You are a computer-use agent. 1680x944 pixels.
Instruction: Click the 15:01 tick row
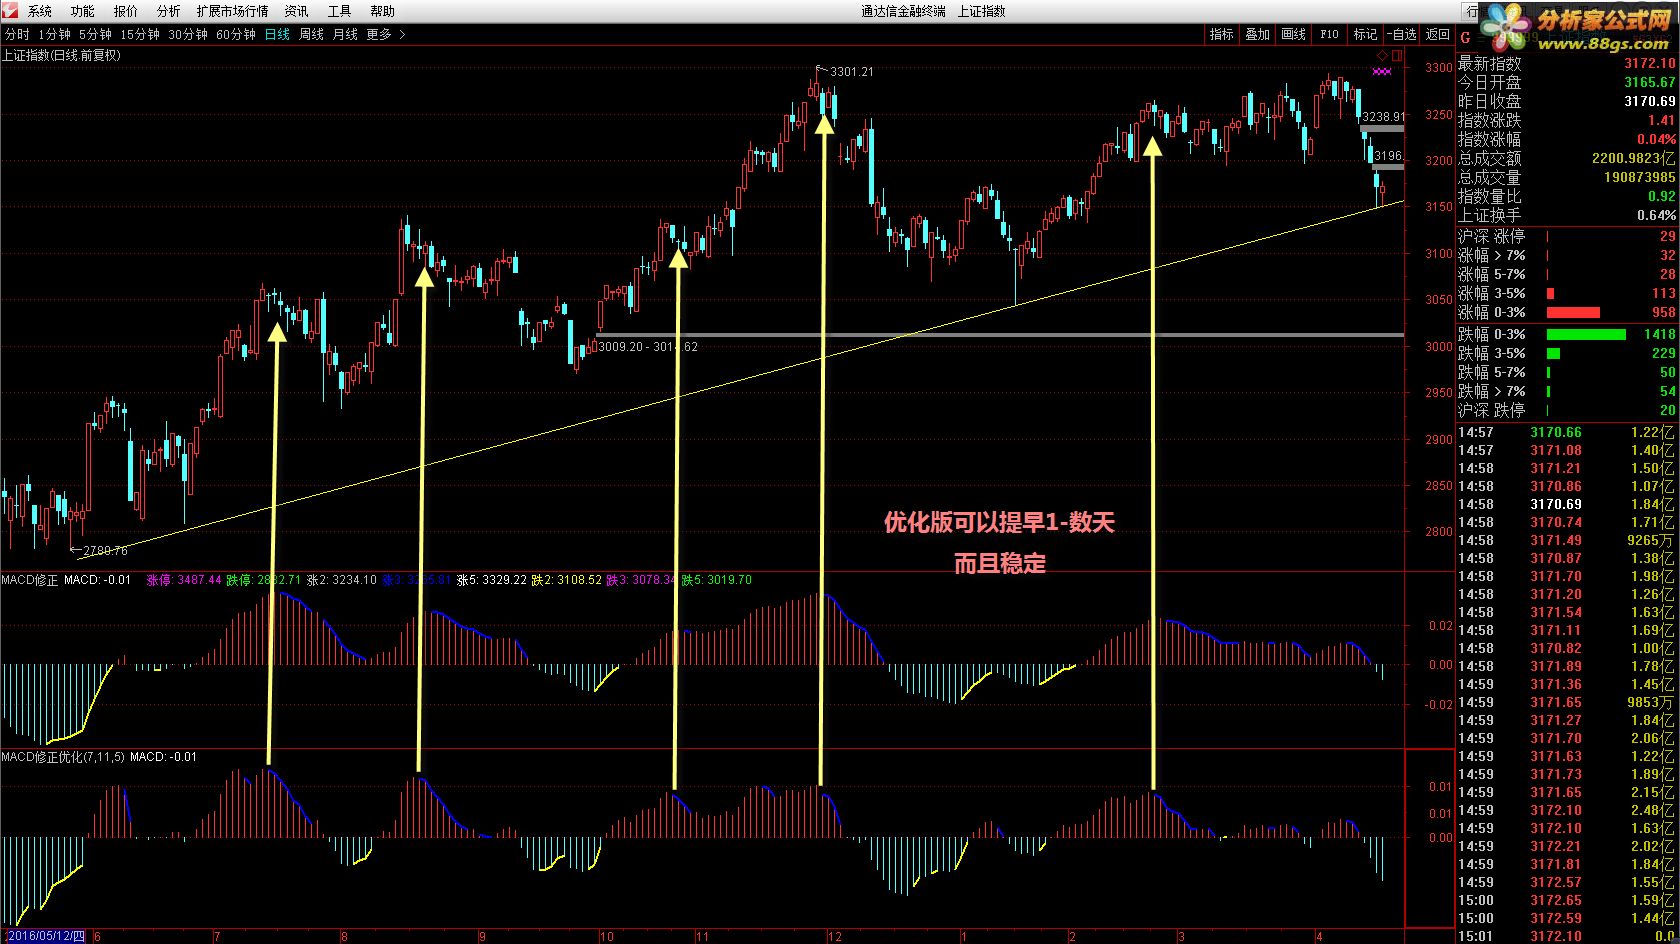[x=1566, y=936]
